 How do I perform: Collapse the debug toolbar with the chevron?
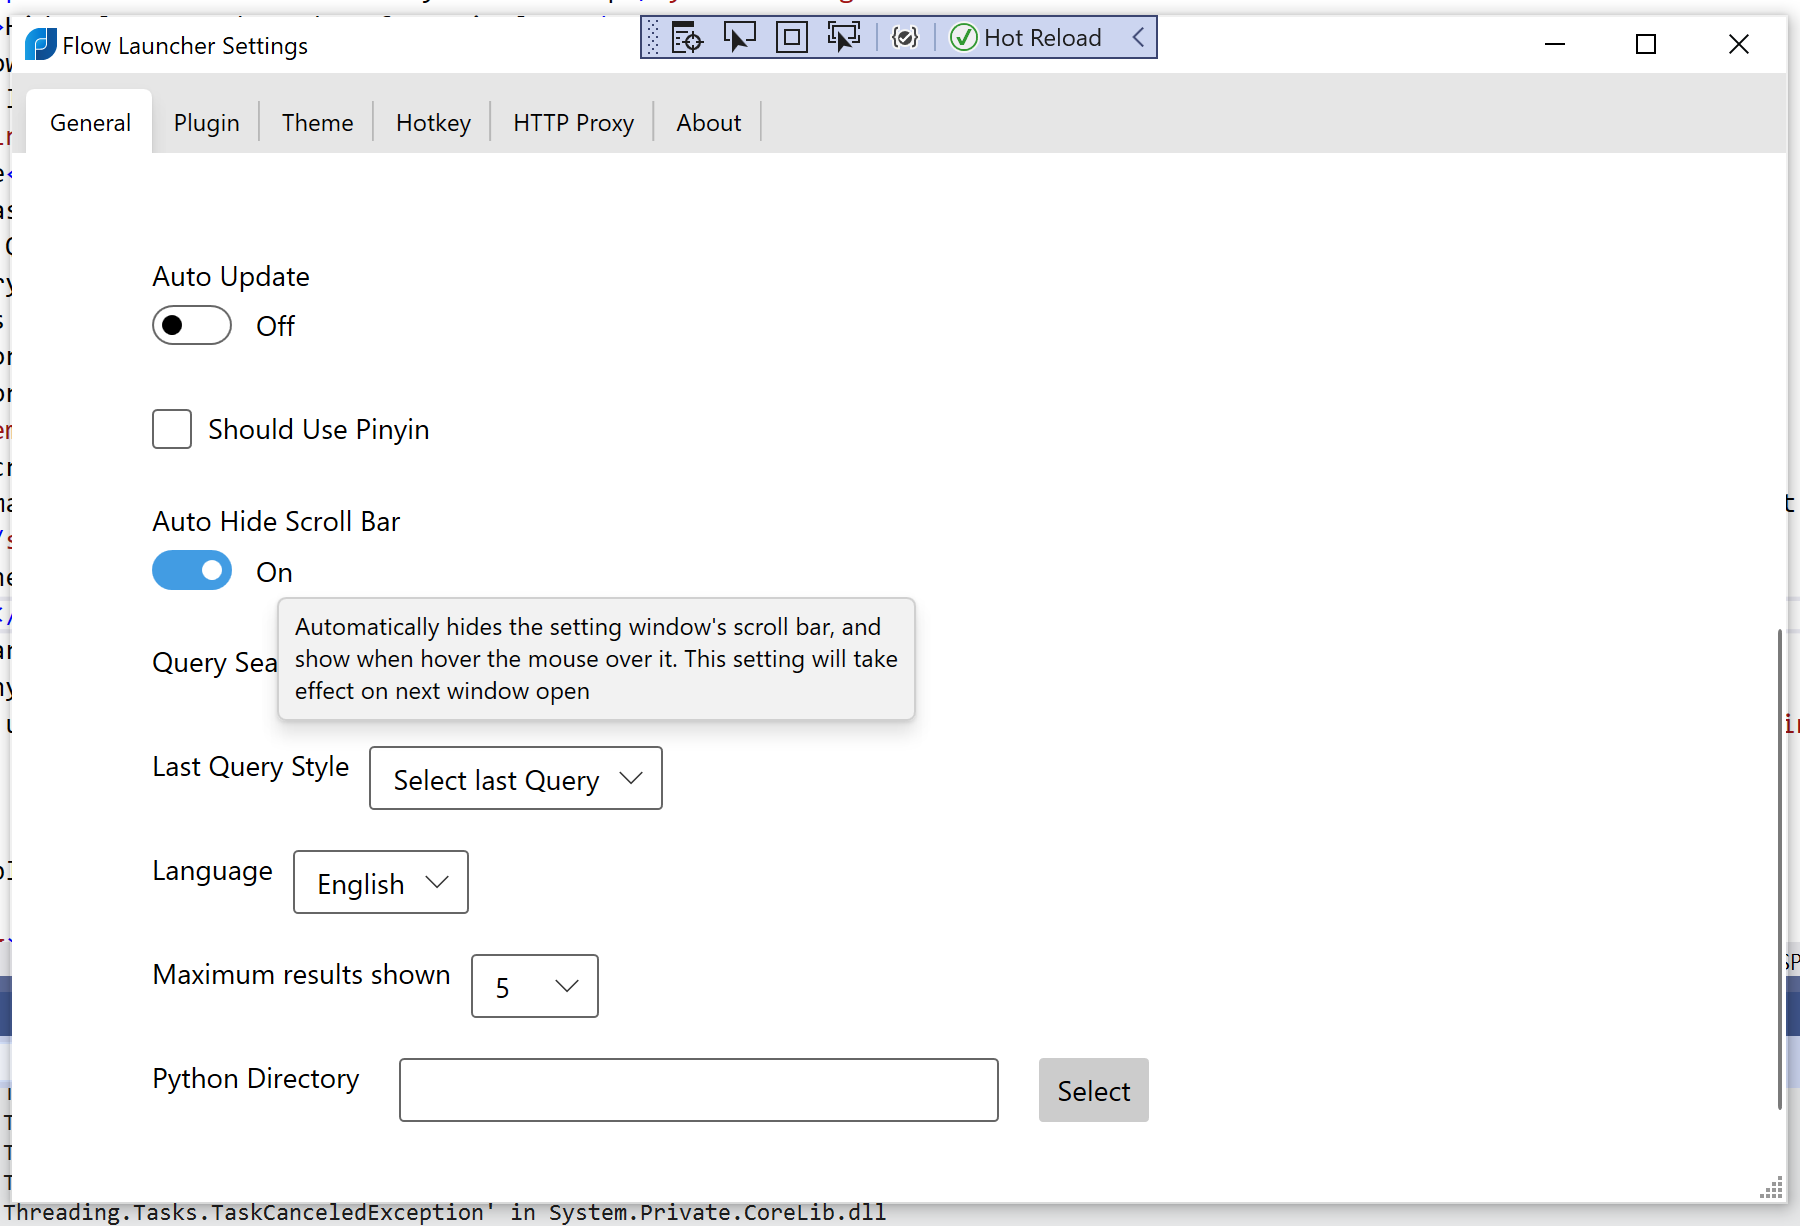pyautogui.click(x=1138, y=38)
